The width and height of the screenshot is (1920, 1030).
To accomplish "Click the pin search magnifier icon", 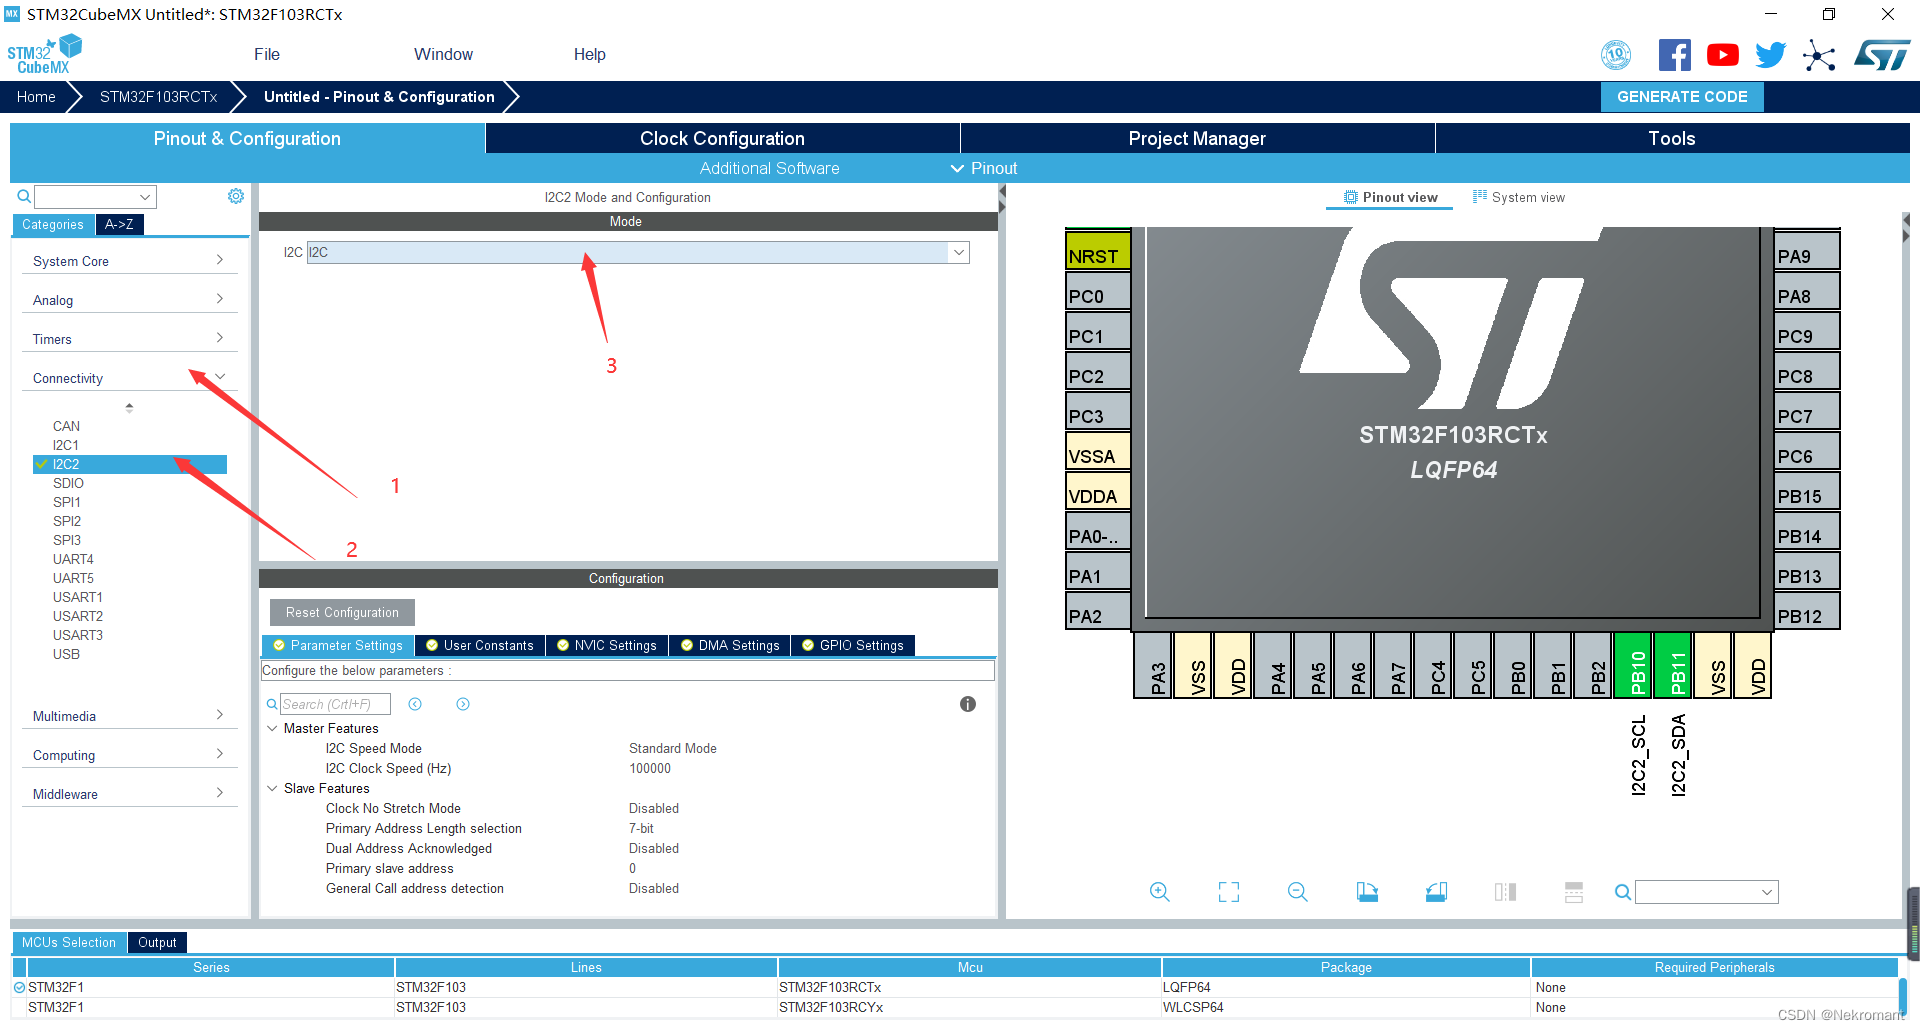I will 1623,892.
